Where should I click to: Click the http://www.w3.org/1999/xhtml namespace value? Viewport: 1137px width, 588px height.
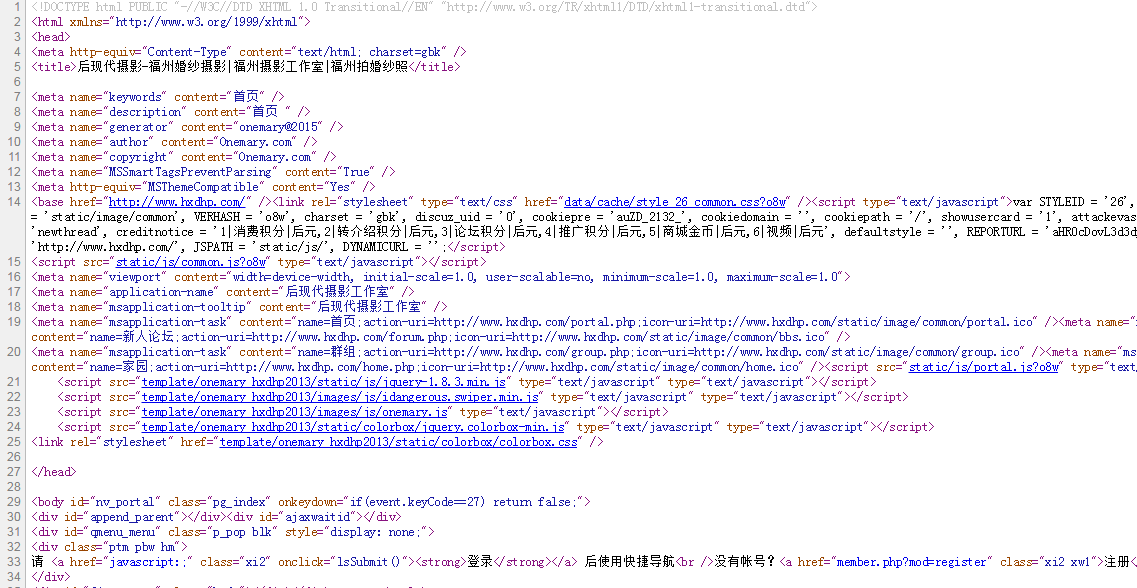[206, 22]
